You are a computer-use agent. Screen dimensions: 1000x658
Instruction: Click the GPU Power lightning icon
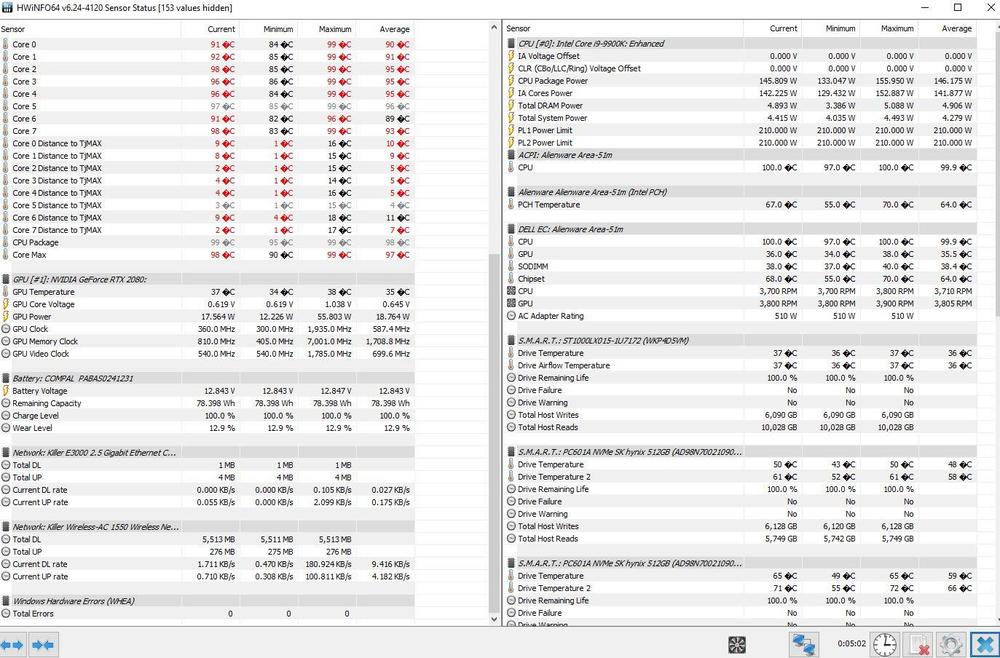(6, 317)
